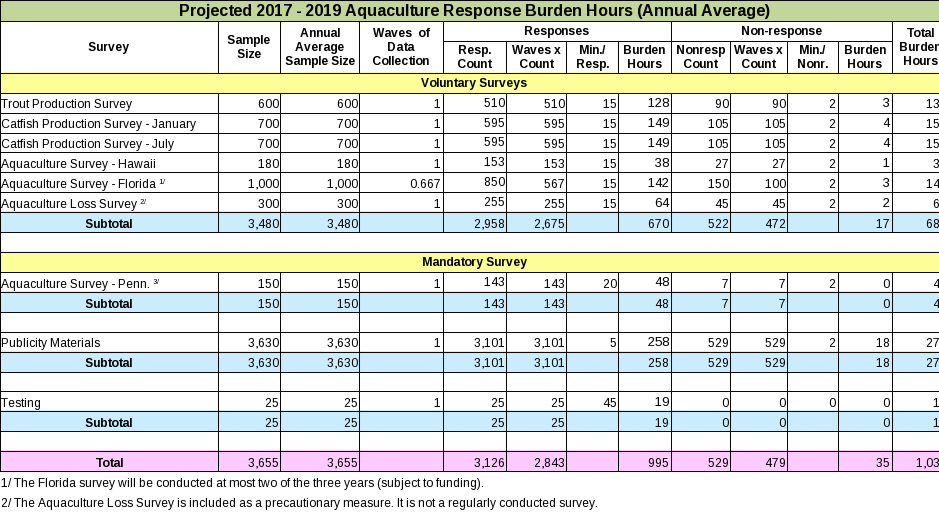Click the Total response burden hours '995'
The height and width of the screenshot is (512, 939).
[644, 462]
